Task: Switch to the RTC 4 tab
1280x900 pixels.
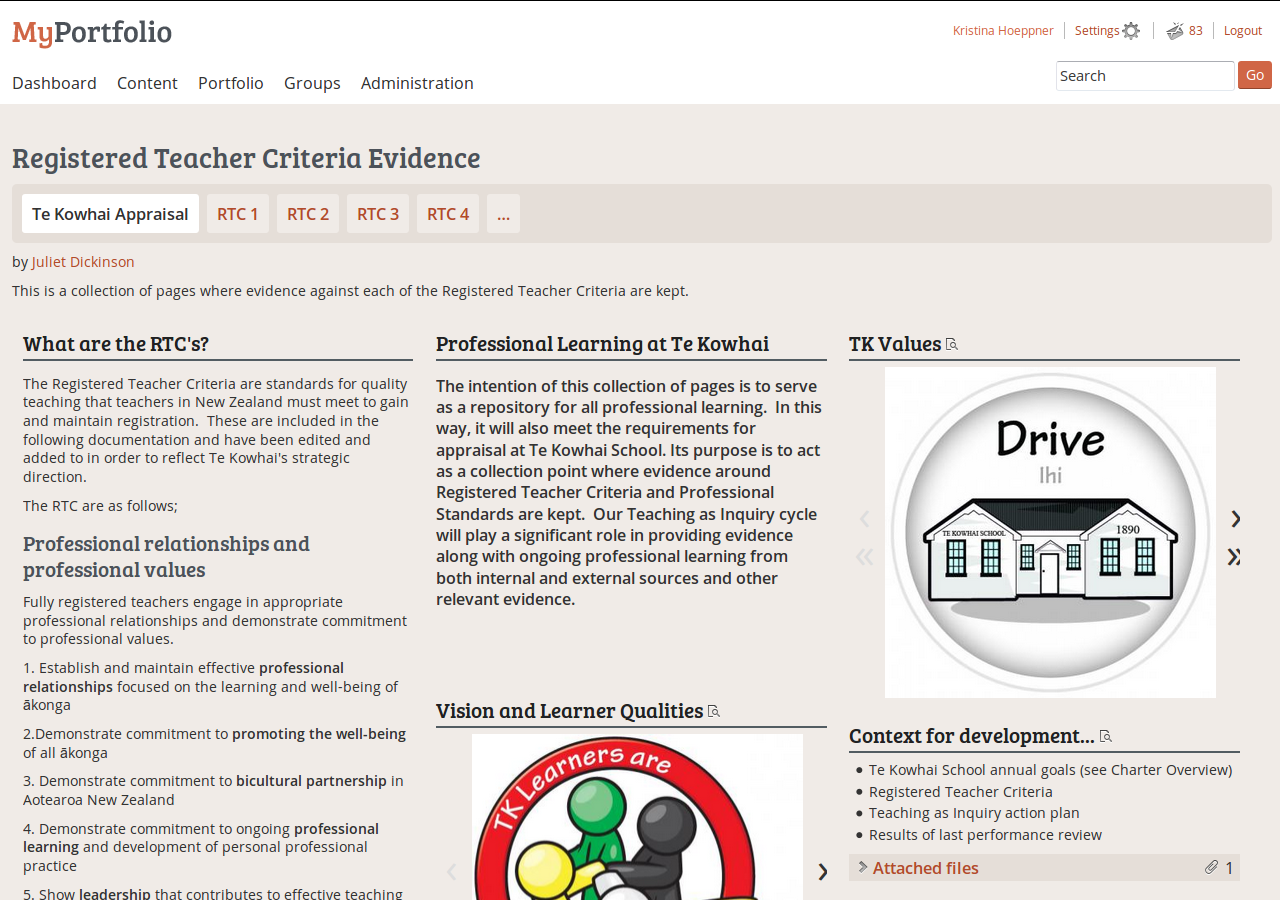Action: pos(448,214)
